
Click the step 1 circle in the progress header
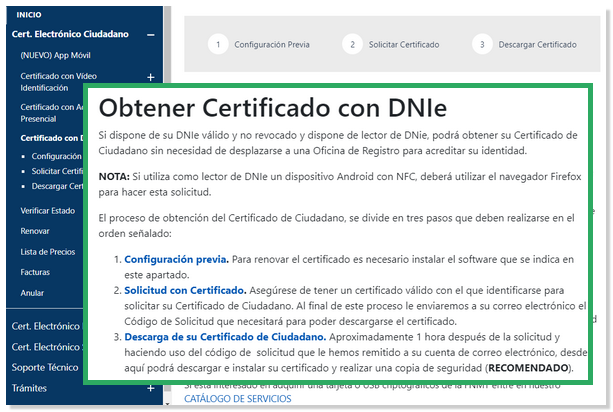coord(217,44)
